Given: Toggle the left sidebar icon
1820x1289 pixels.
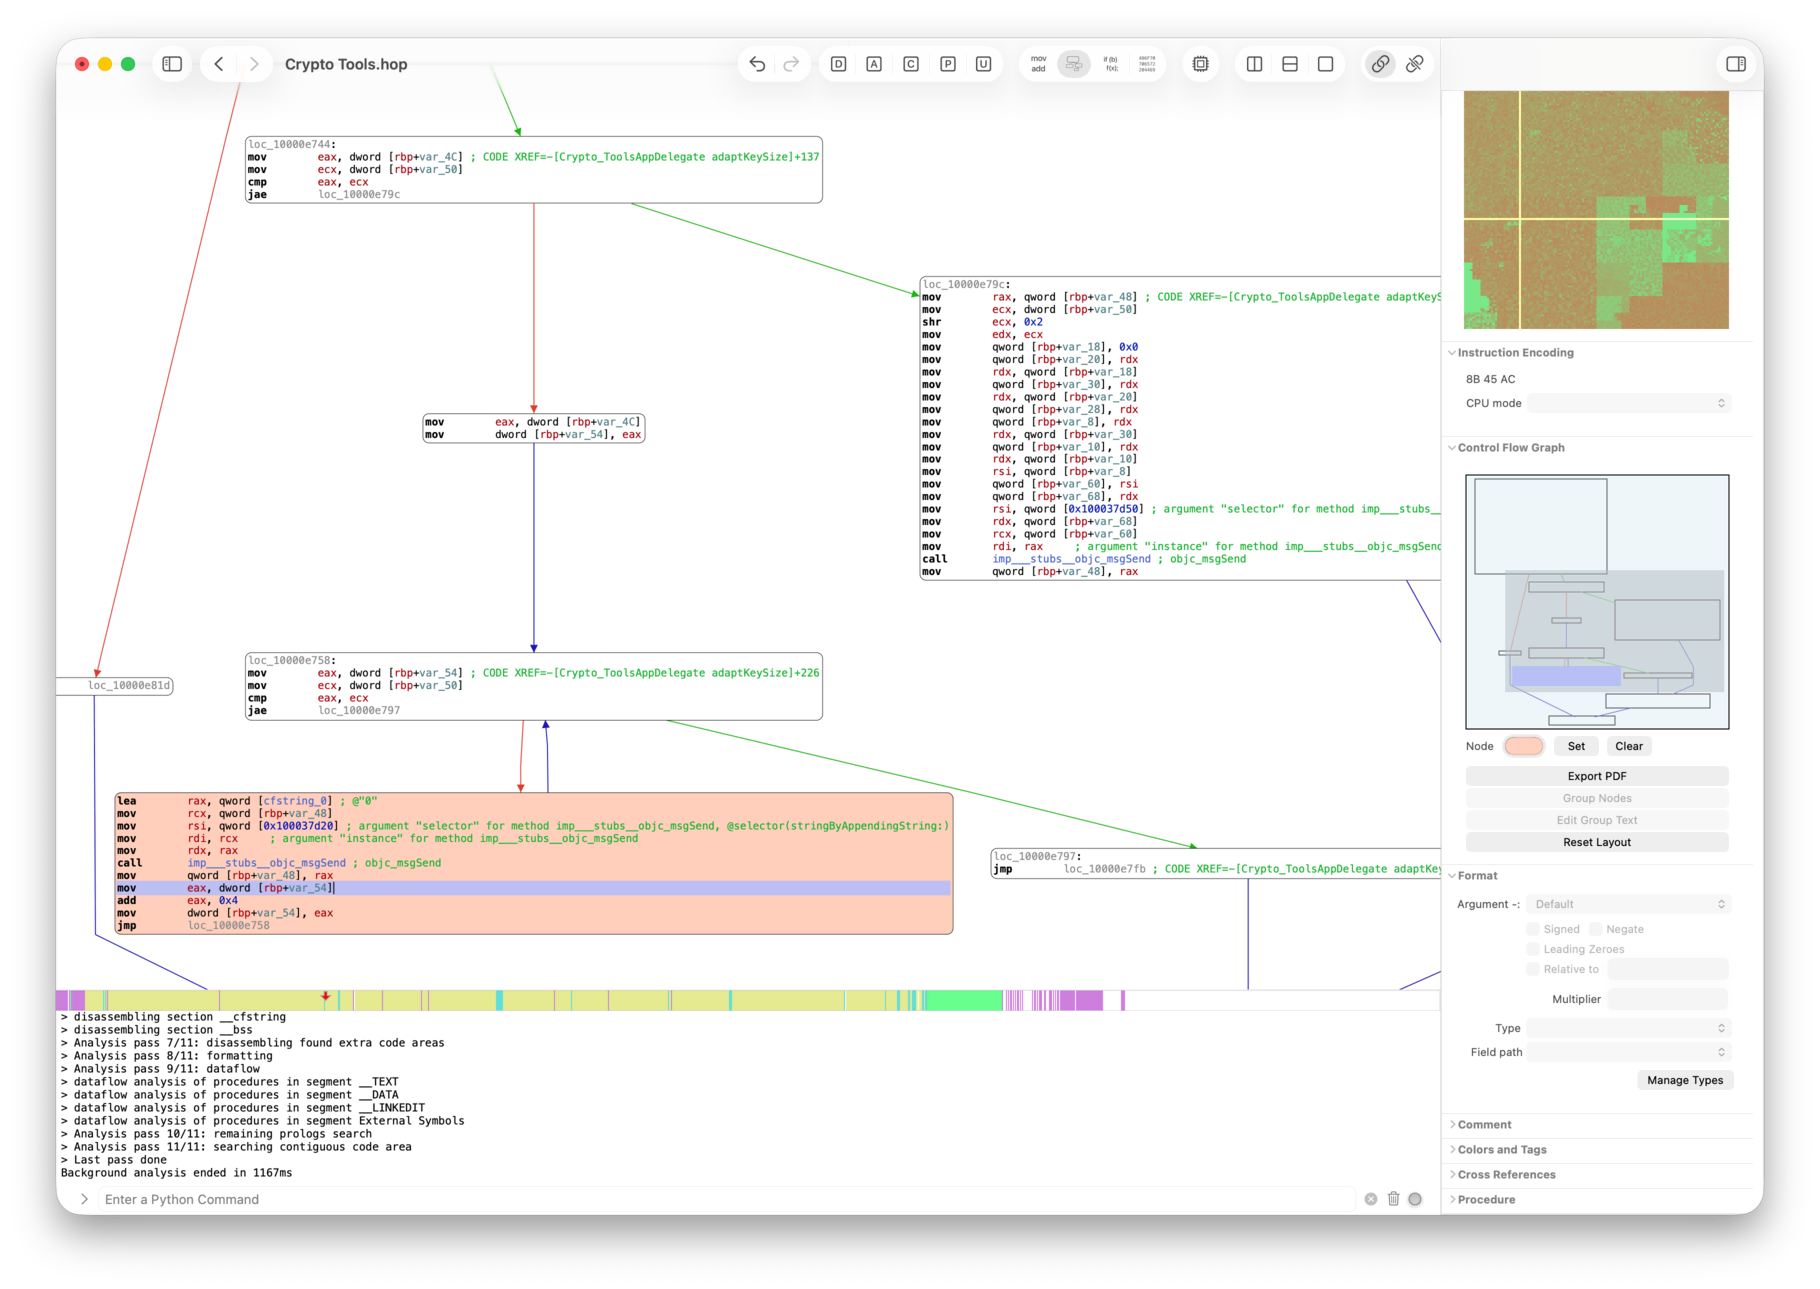Looking at the screenshot, I should (172, 64).
